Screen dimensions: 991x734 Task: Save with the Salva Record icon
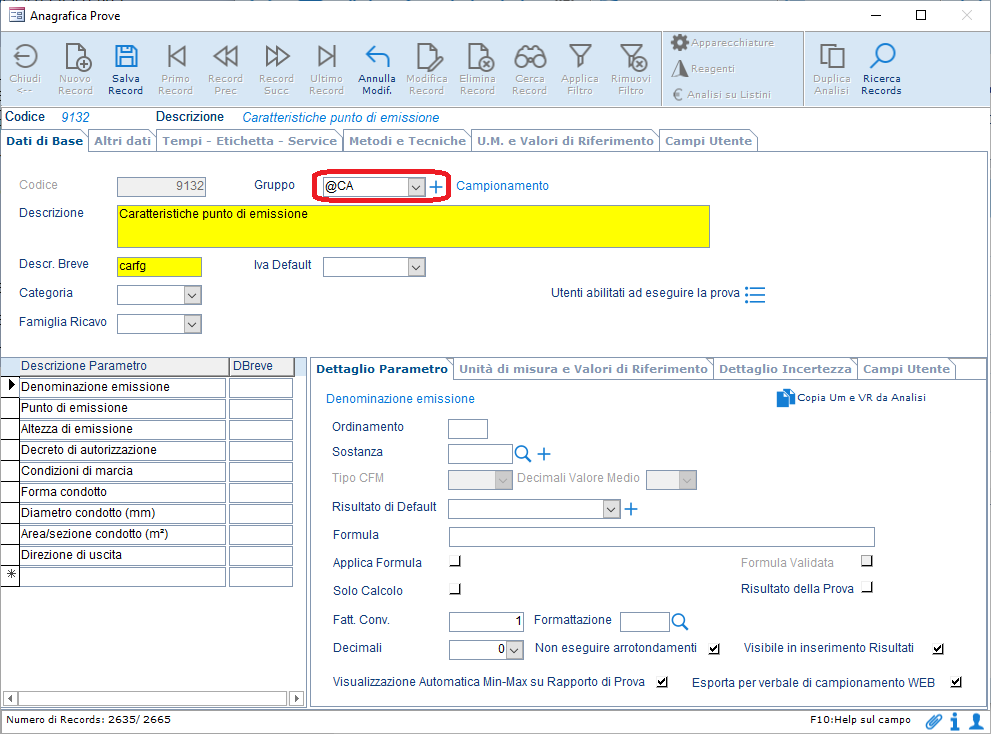(126, 69)
